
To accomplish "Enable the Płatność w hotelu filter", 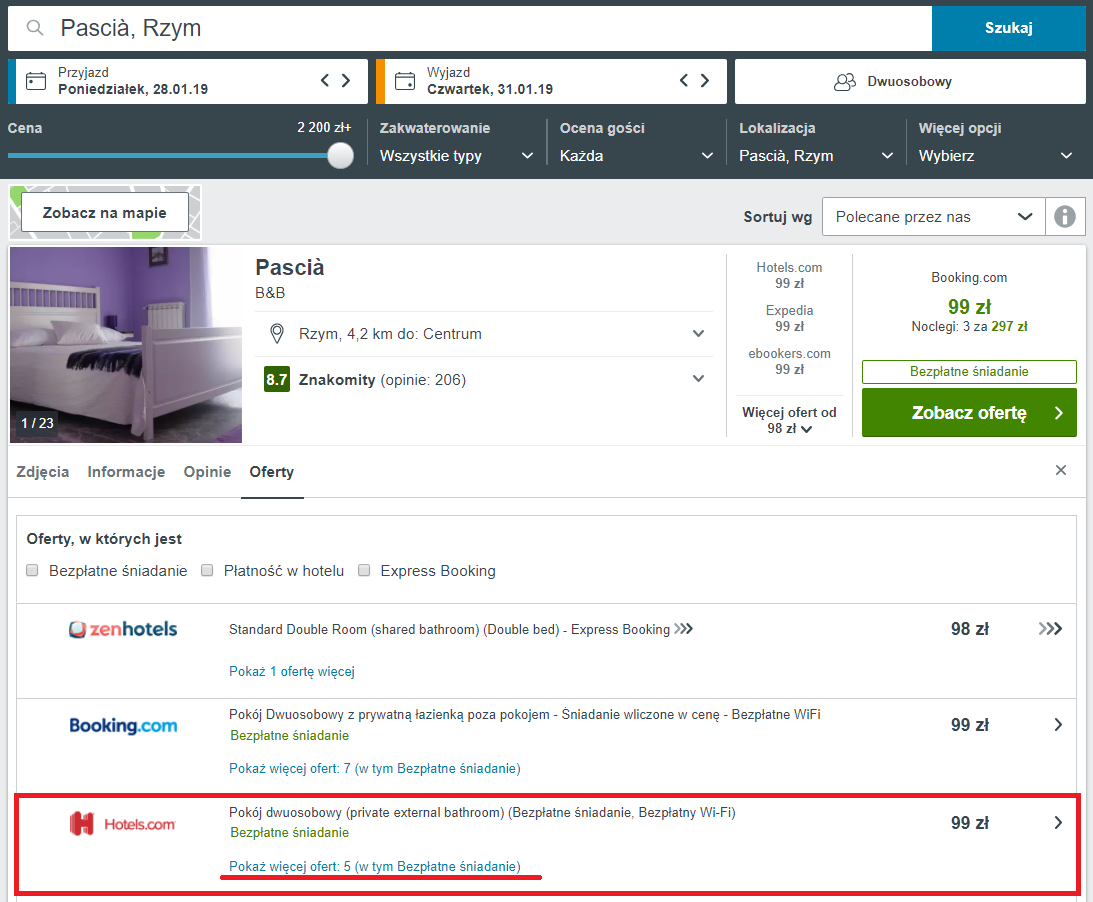I will click(207, 570).
